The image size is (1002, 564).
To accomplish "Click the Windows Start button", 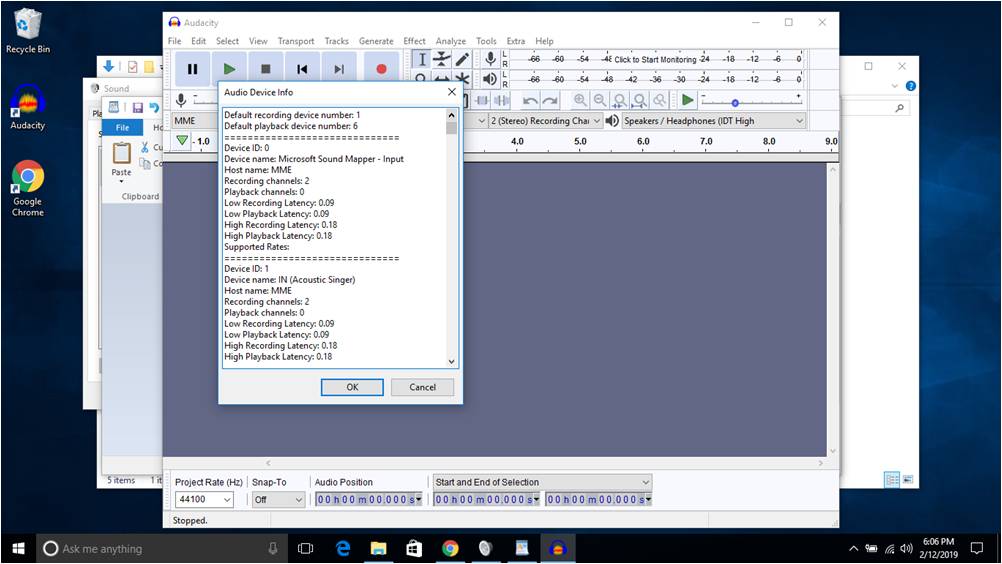I will 19,549.
